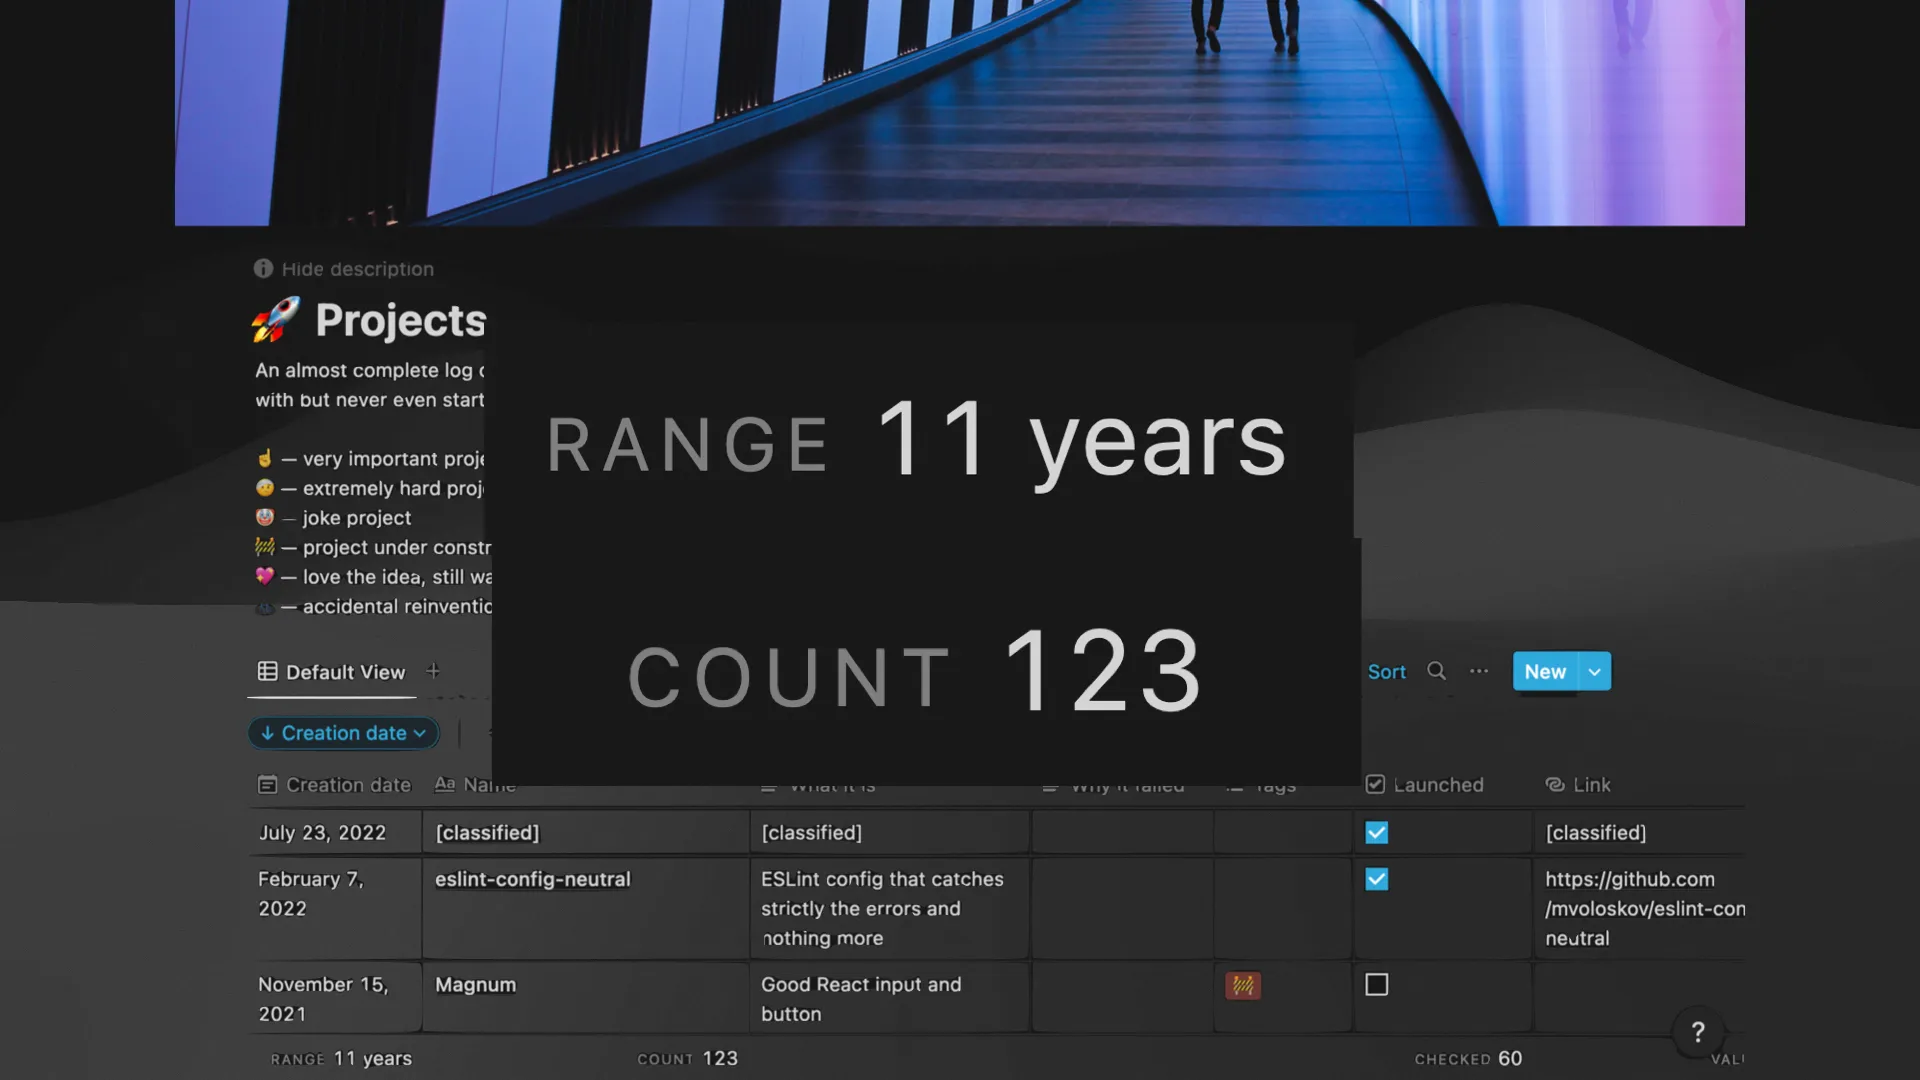Click the cover image banner

tap(960, 110)
